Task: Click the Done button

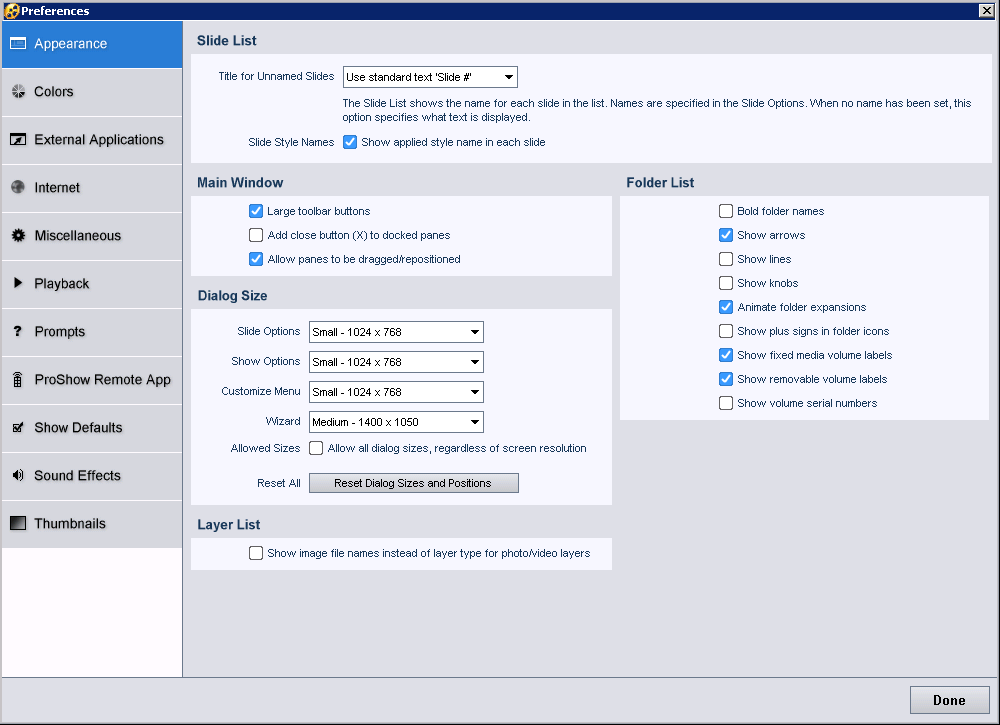Action: point(949,700)
